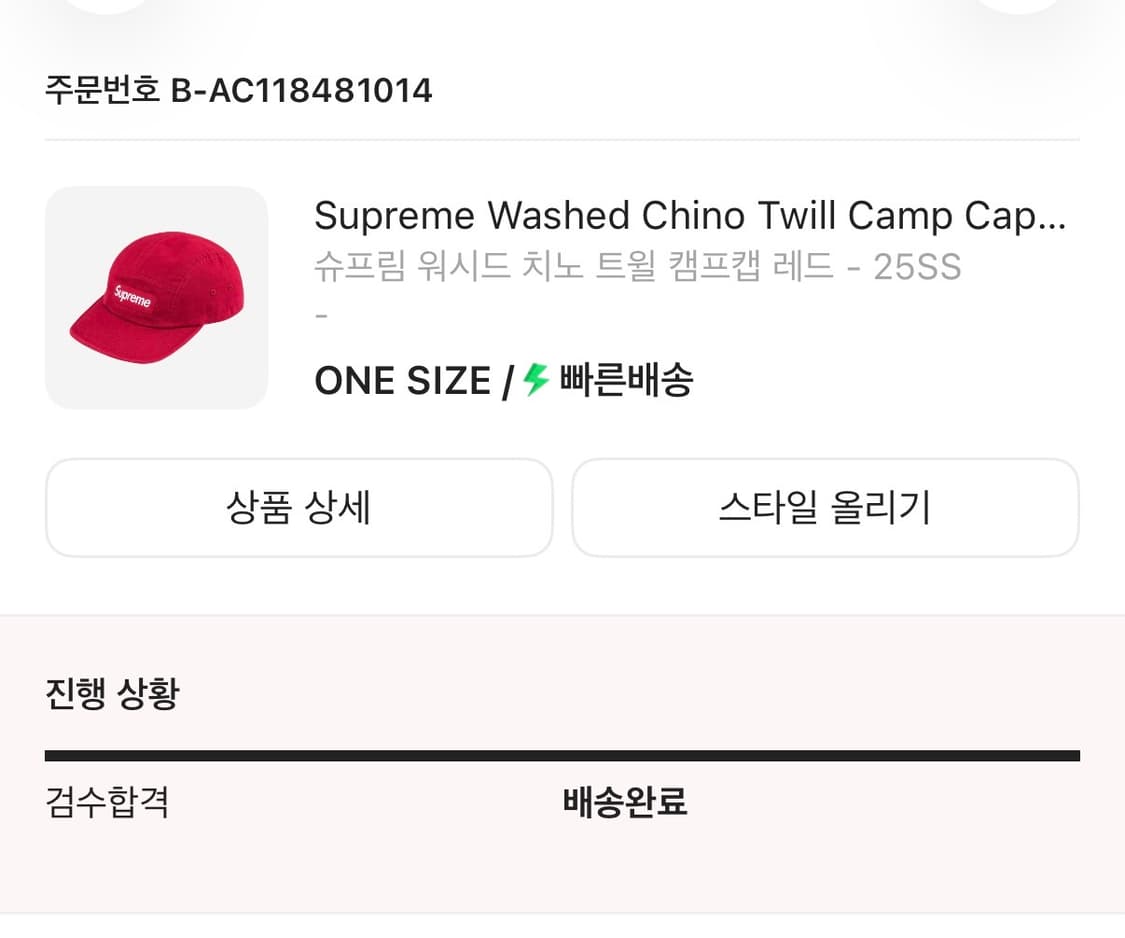Tap the gray progress status panel background
Viewport: 1125px width, 938px height.
coord(562,880)
